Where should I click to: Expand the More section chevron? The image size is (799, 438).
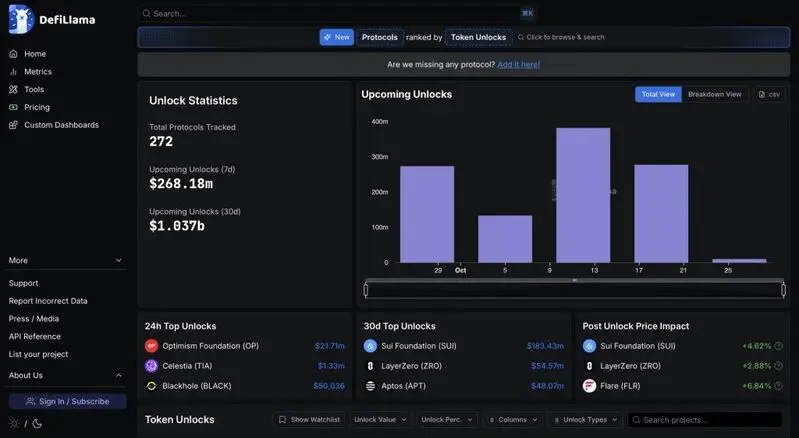[x=119, y=261]
